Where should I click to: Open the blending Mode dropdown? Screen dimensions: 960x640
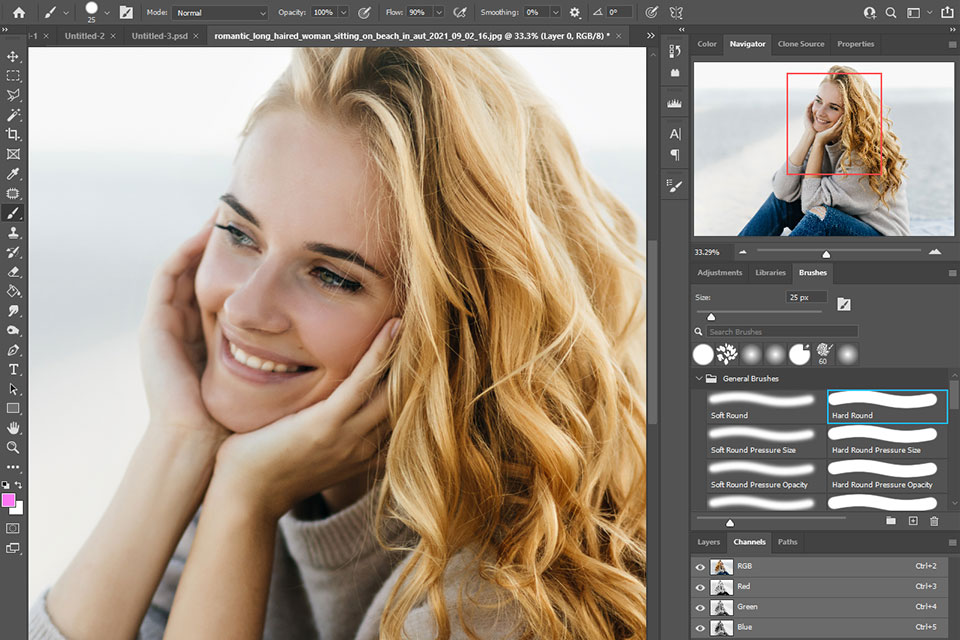tap(220, 13)
